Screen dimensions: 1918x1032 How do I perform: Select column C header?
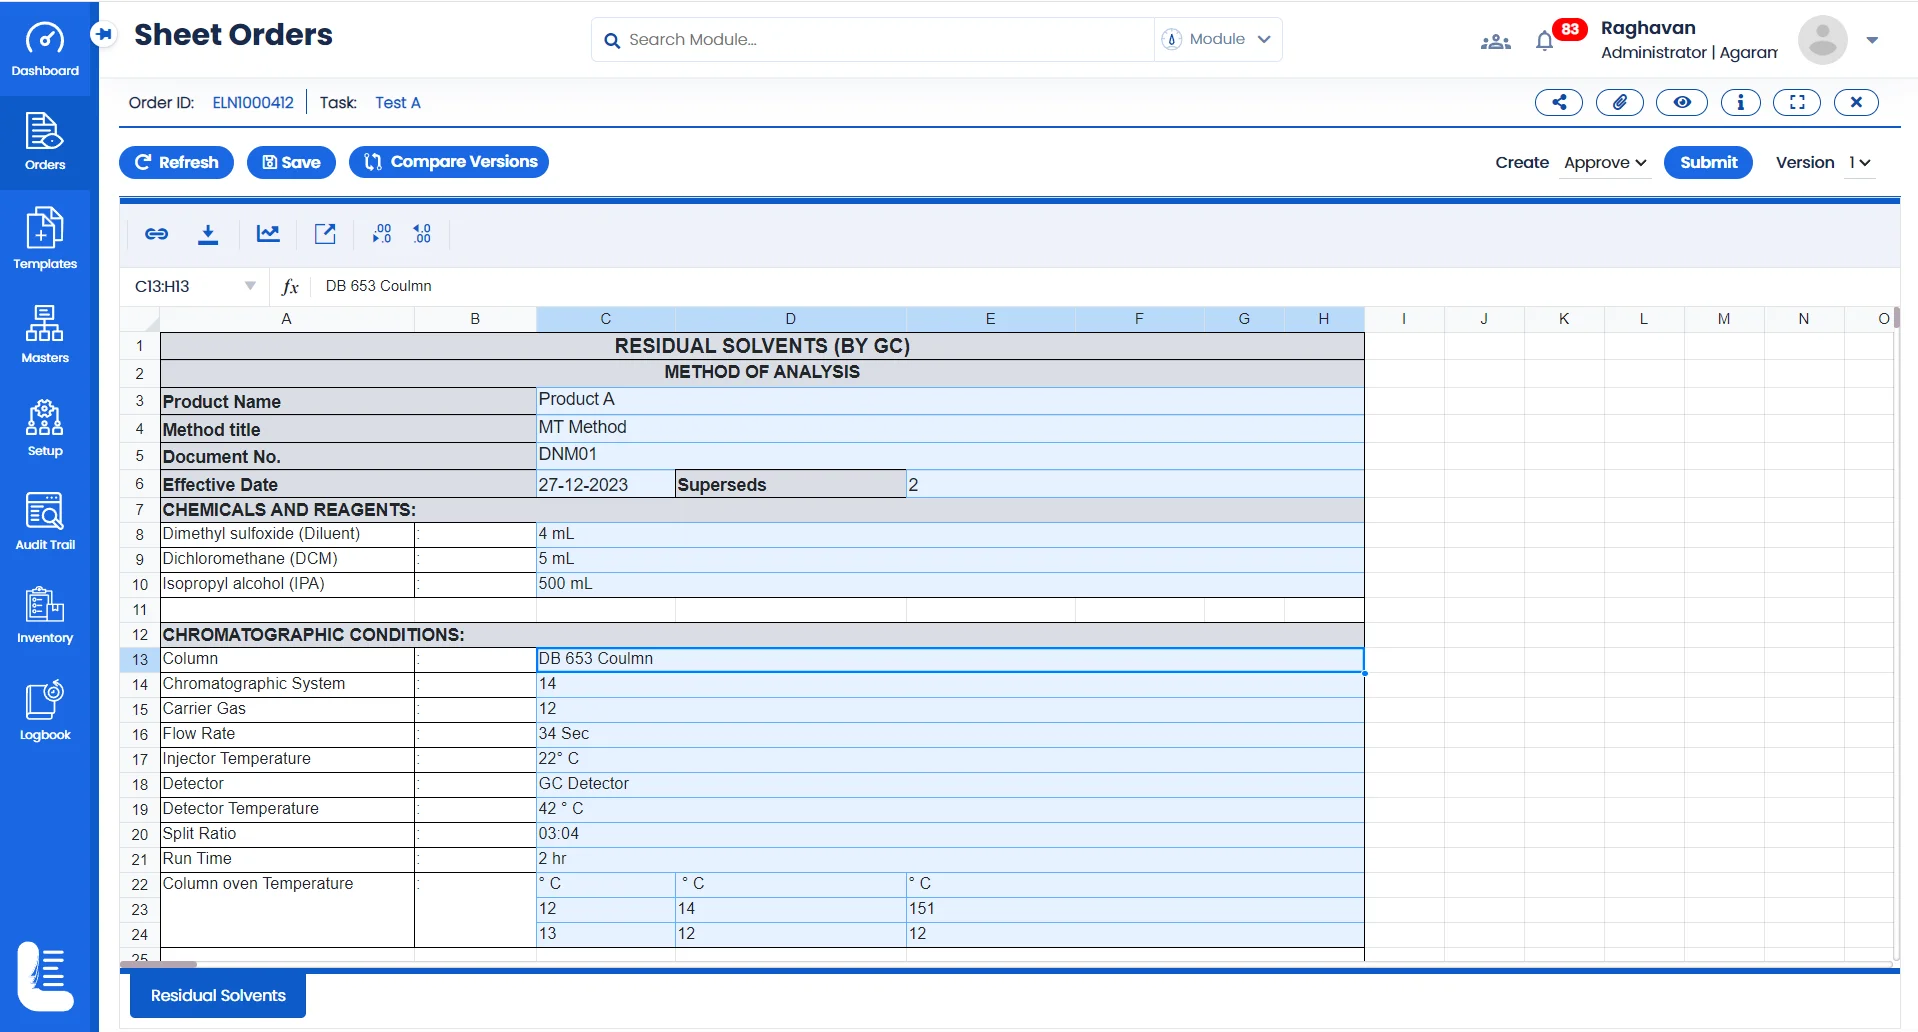(x=605, y=319)
